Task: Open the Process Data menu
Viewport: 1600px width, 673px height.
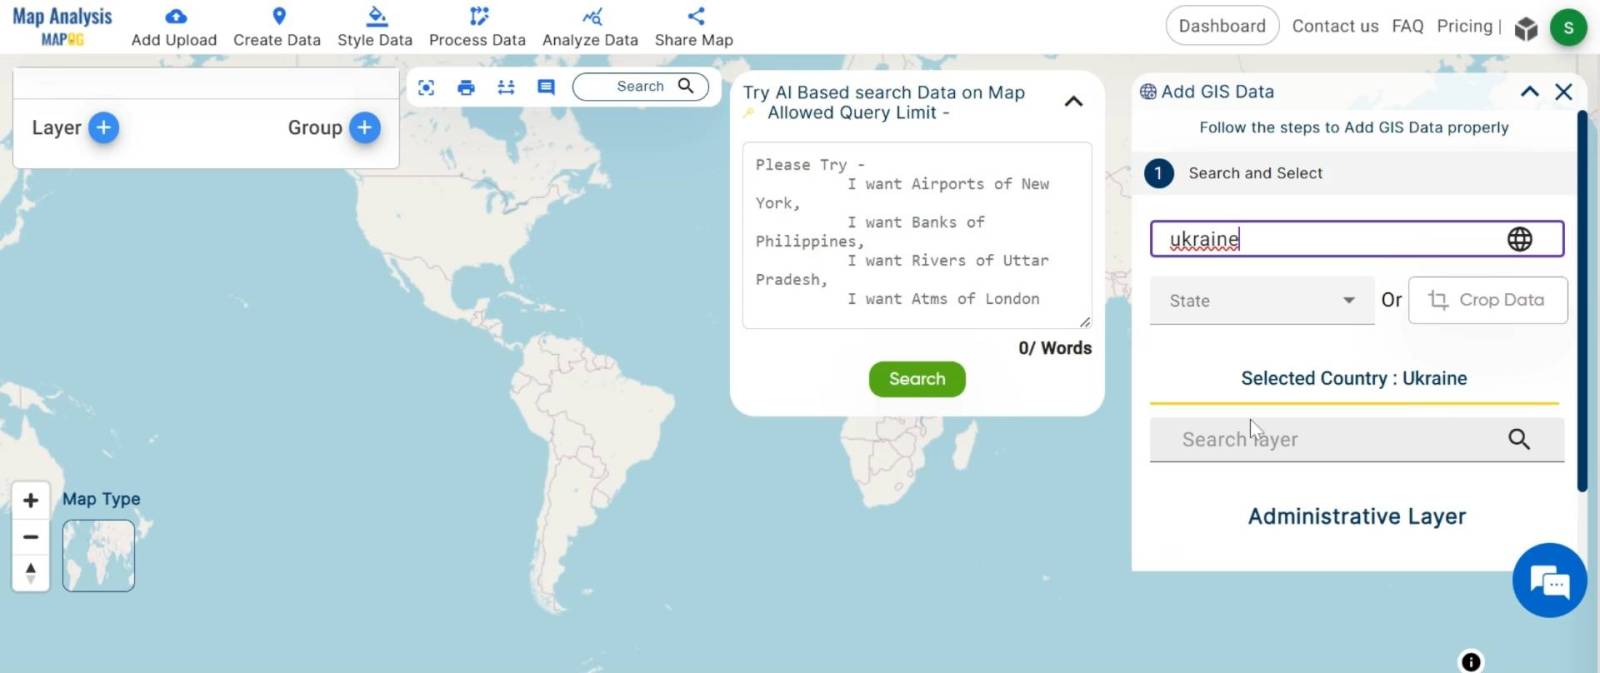Action: [477, 27]
